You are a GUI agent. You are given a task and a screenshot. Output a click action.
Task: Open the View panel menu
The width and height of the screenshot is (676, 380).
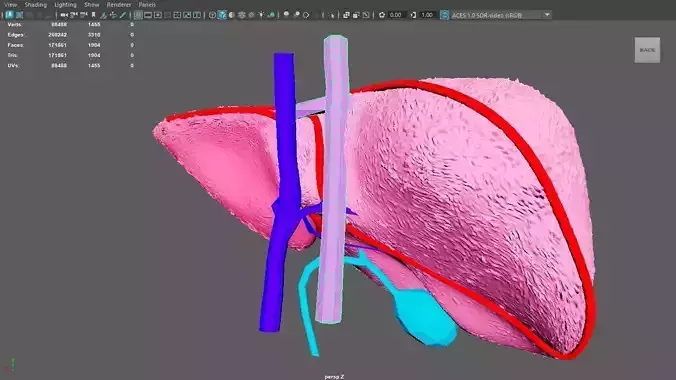(x=10, y=5)
